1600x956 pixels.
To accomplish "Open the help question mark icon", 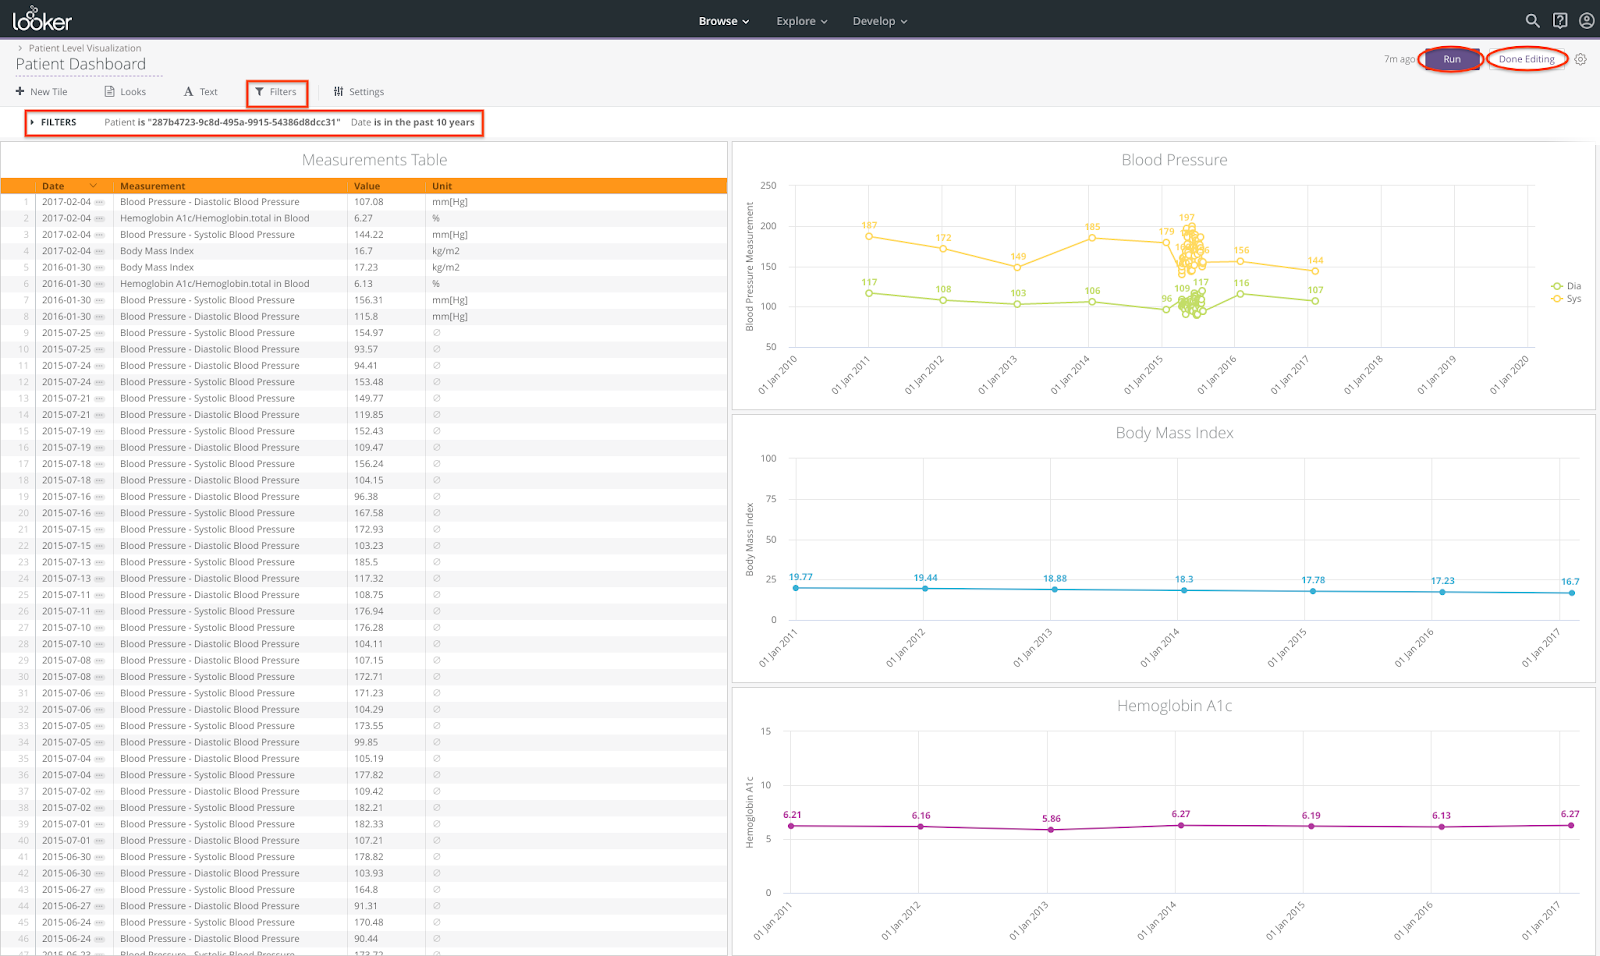I will [1560, 21].
